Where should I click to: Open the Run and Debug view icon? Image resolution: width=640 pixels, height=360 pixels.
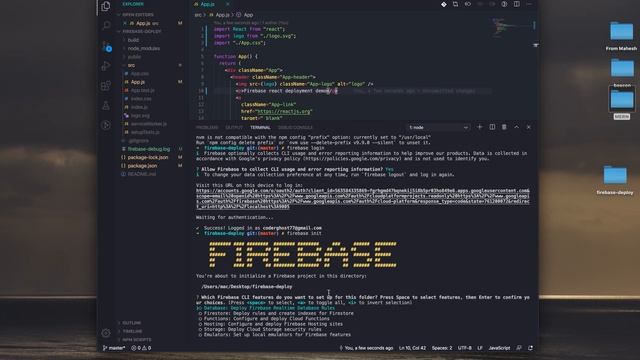tap(106, 66)
